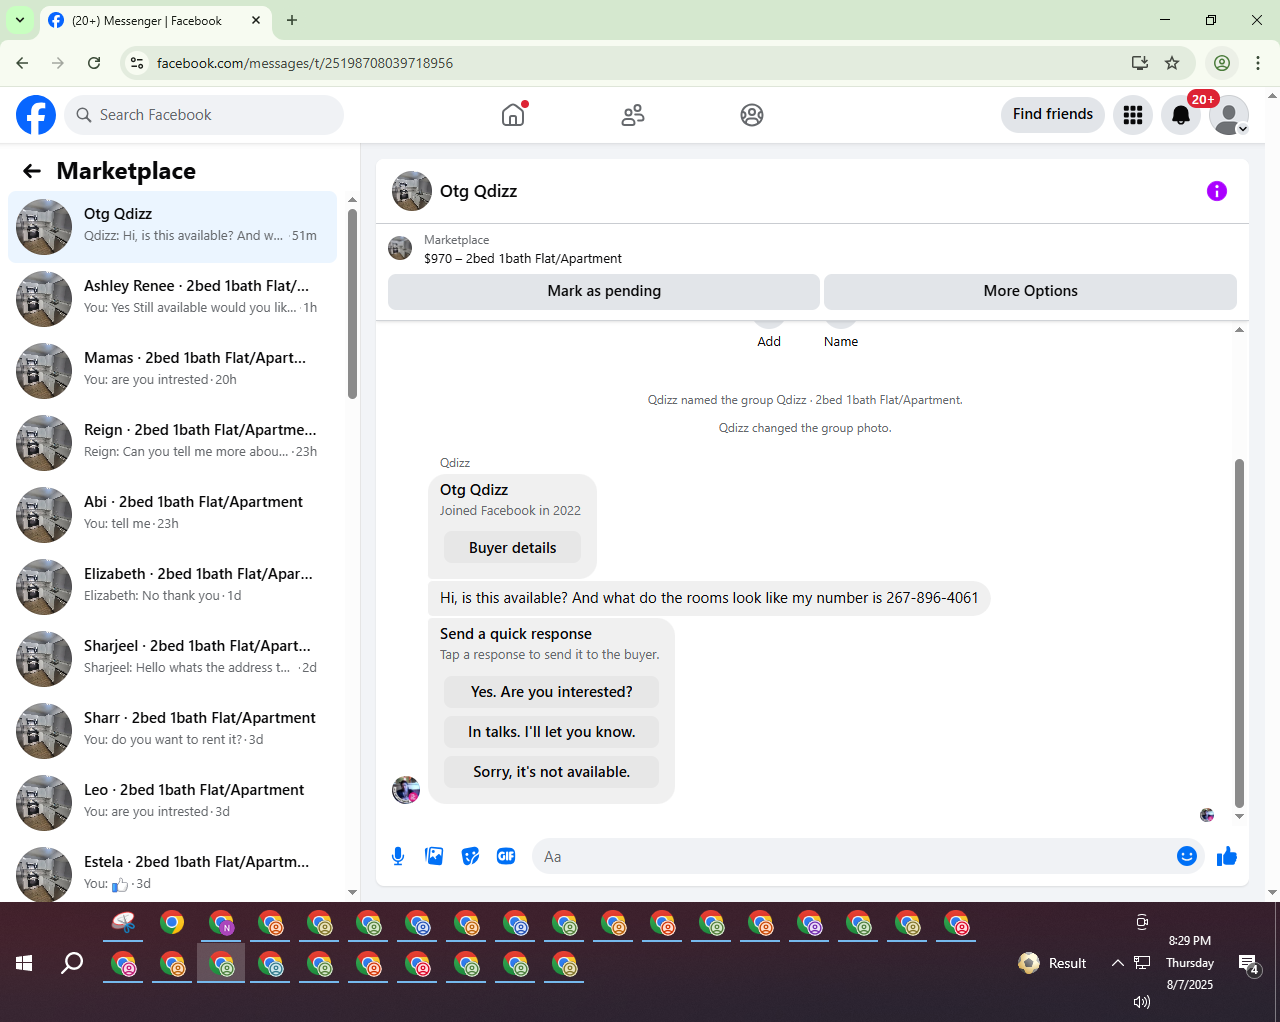Click Mark as pending
Screen dimensions: 1280x1022
click(x=604, y=291)
